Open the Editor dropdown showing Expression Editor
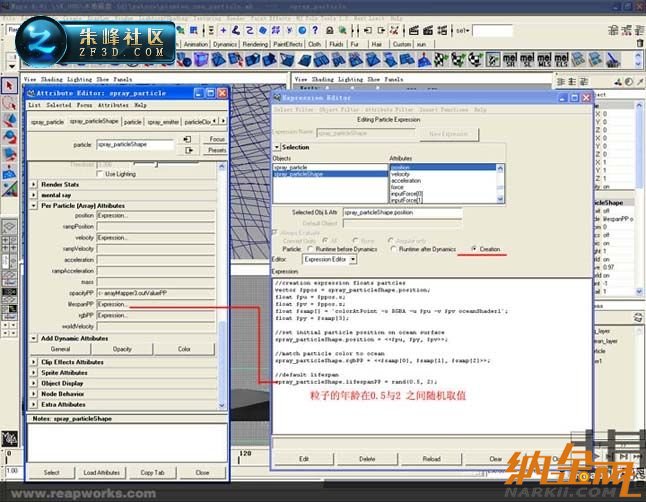The width and height of the screenshot is (646, 502). (x=330, y=259)
